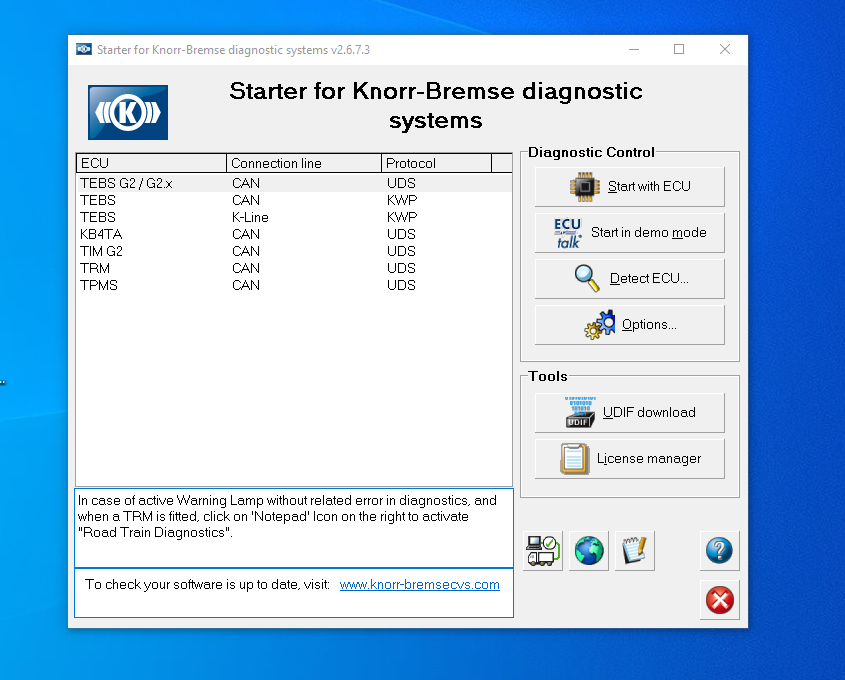This screenshot has height=680, width=845.
Task: Maximize the Starter window
Action: point(679,50)
